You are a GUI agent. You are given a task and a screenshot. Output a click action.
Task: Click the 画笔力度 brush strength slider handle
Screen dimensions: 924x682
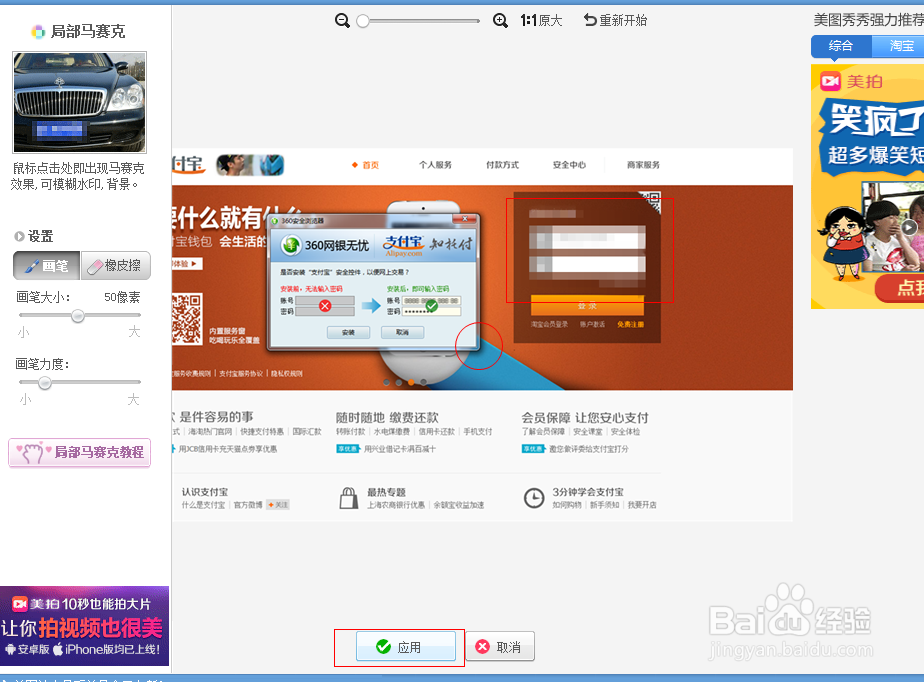(x=45, y=383)
